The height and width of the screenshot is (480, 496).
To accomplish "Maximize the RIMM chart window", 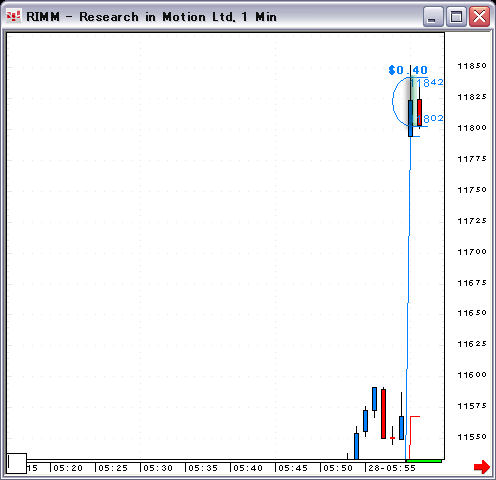I will point(456,16).
